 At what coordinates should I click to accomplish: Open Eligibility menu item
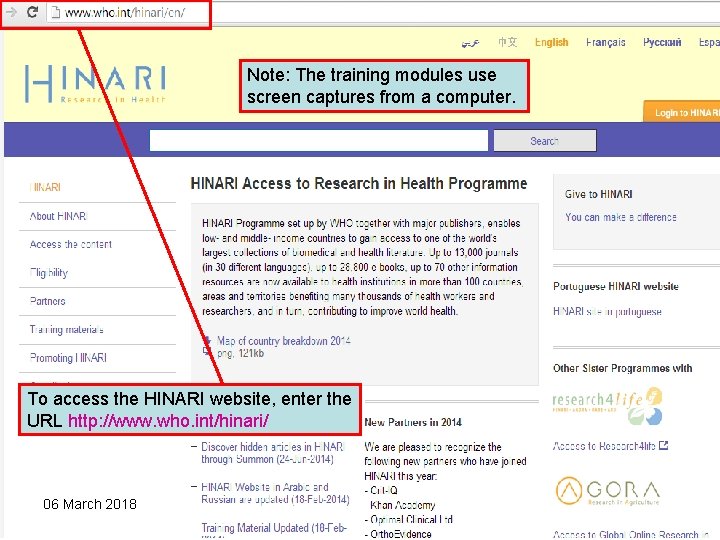click(49, 273)
